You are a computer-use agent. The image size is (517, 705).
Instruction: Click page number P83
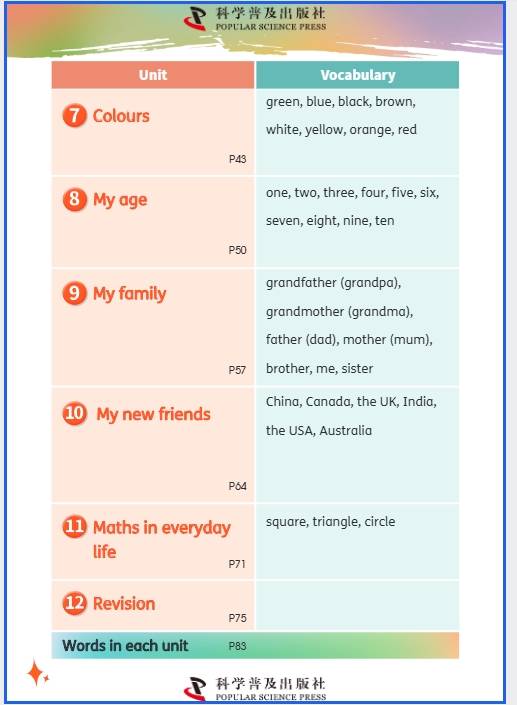[x=237, y=646]
